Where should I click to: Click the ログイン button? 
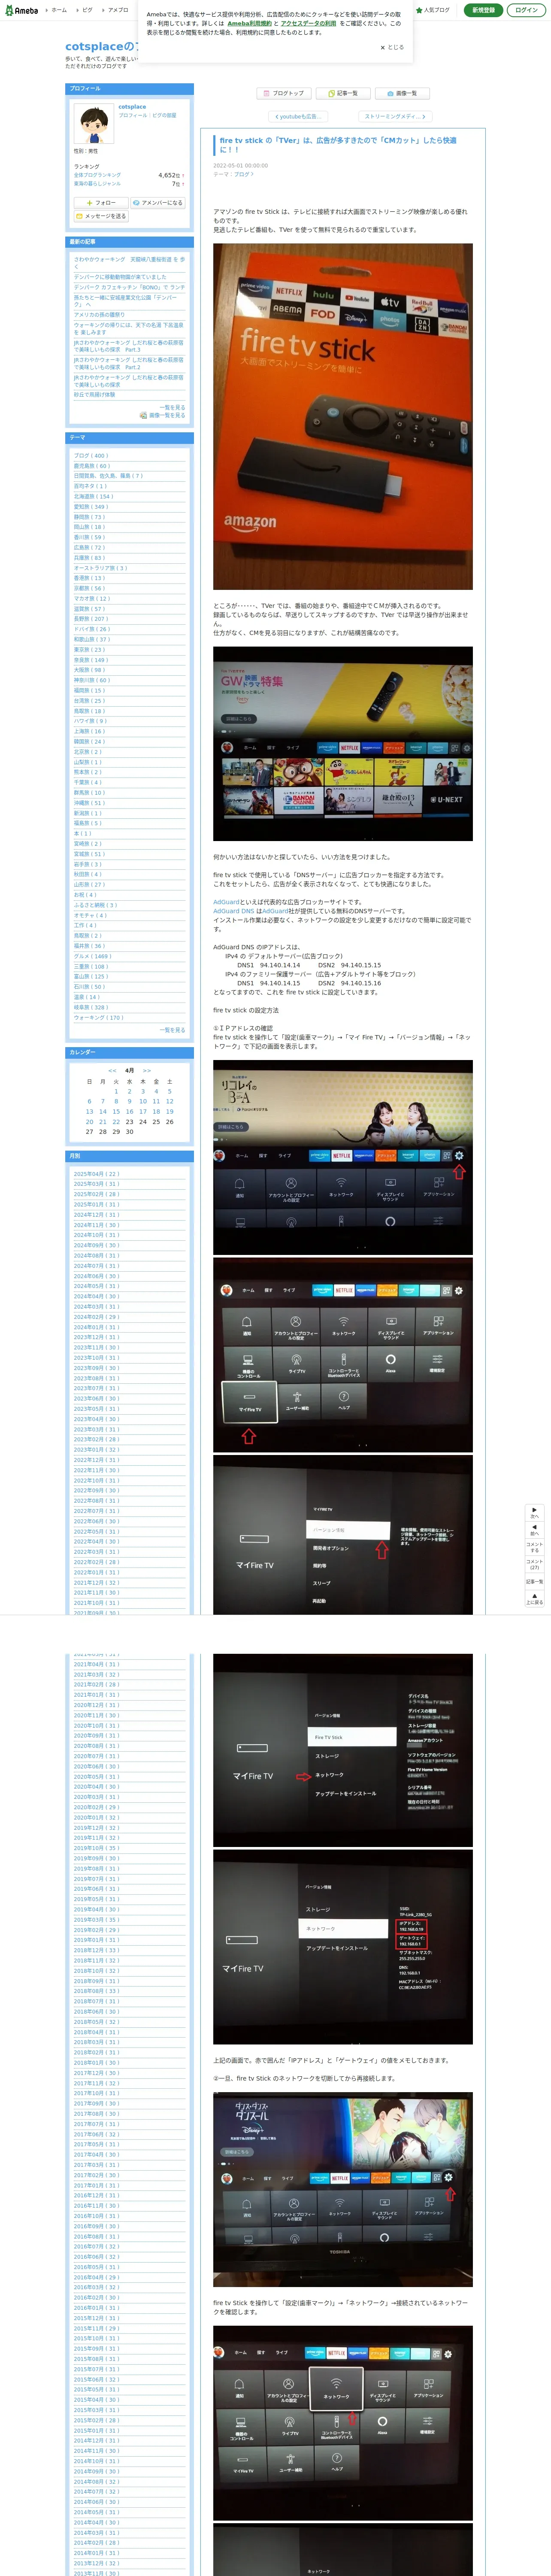click(526, 10)
